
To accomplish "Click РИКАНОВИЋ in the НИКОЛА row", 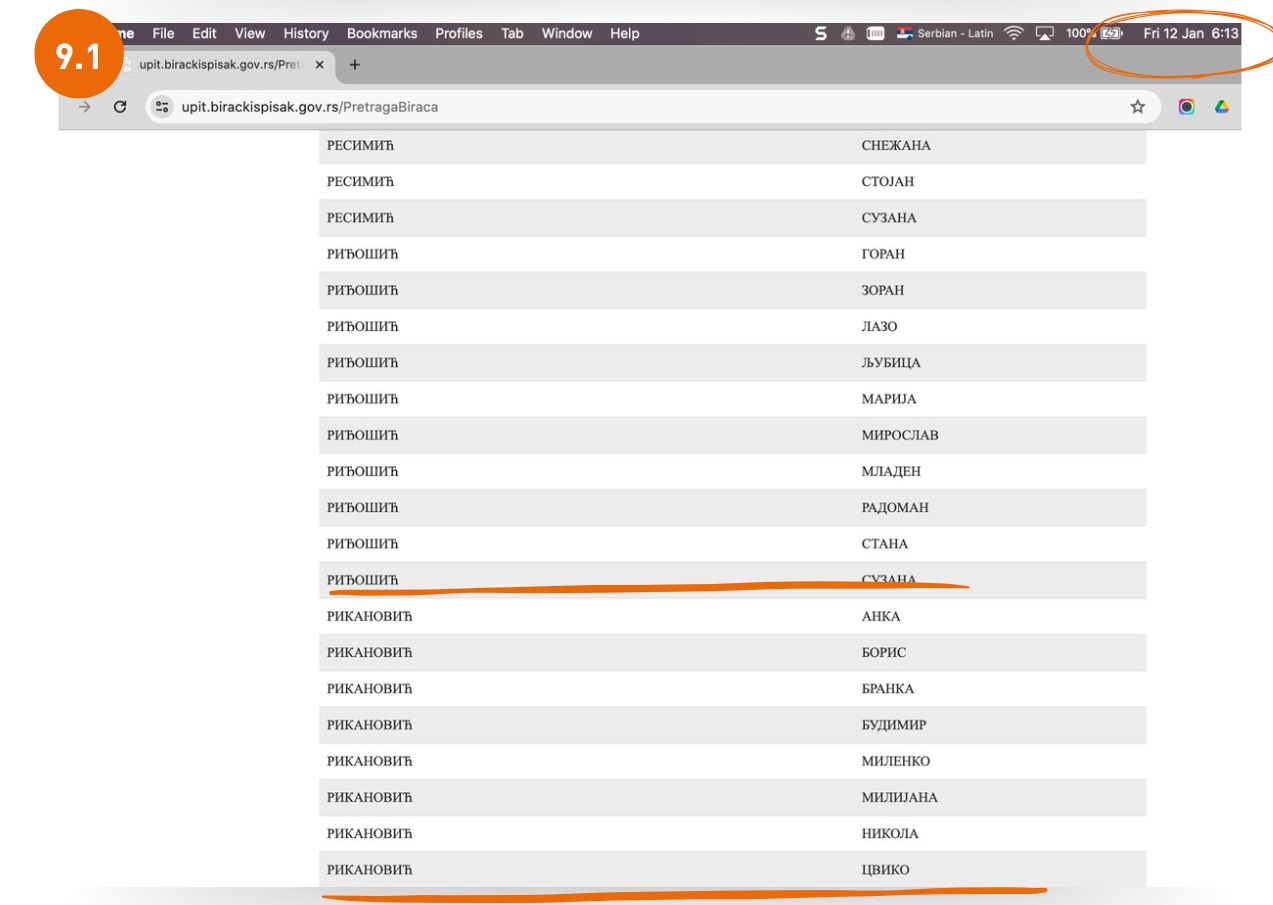I will click(x=370, y=834).
